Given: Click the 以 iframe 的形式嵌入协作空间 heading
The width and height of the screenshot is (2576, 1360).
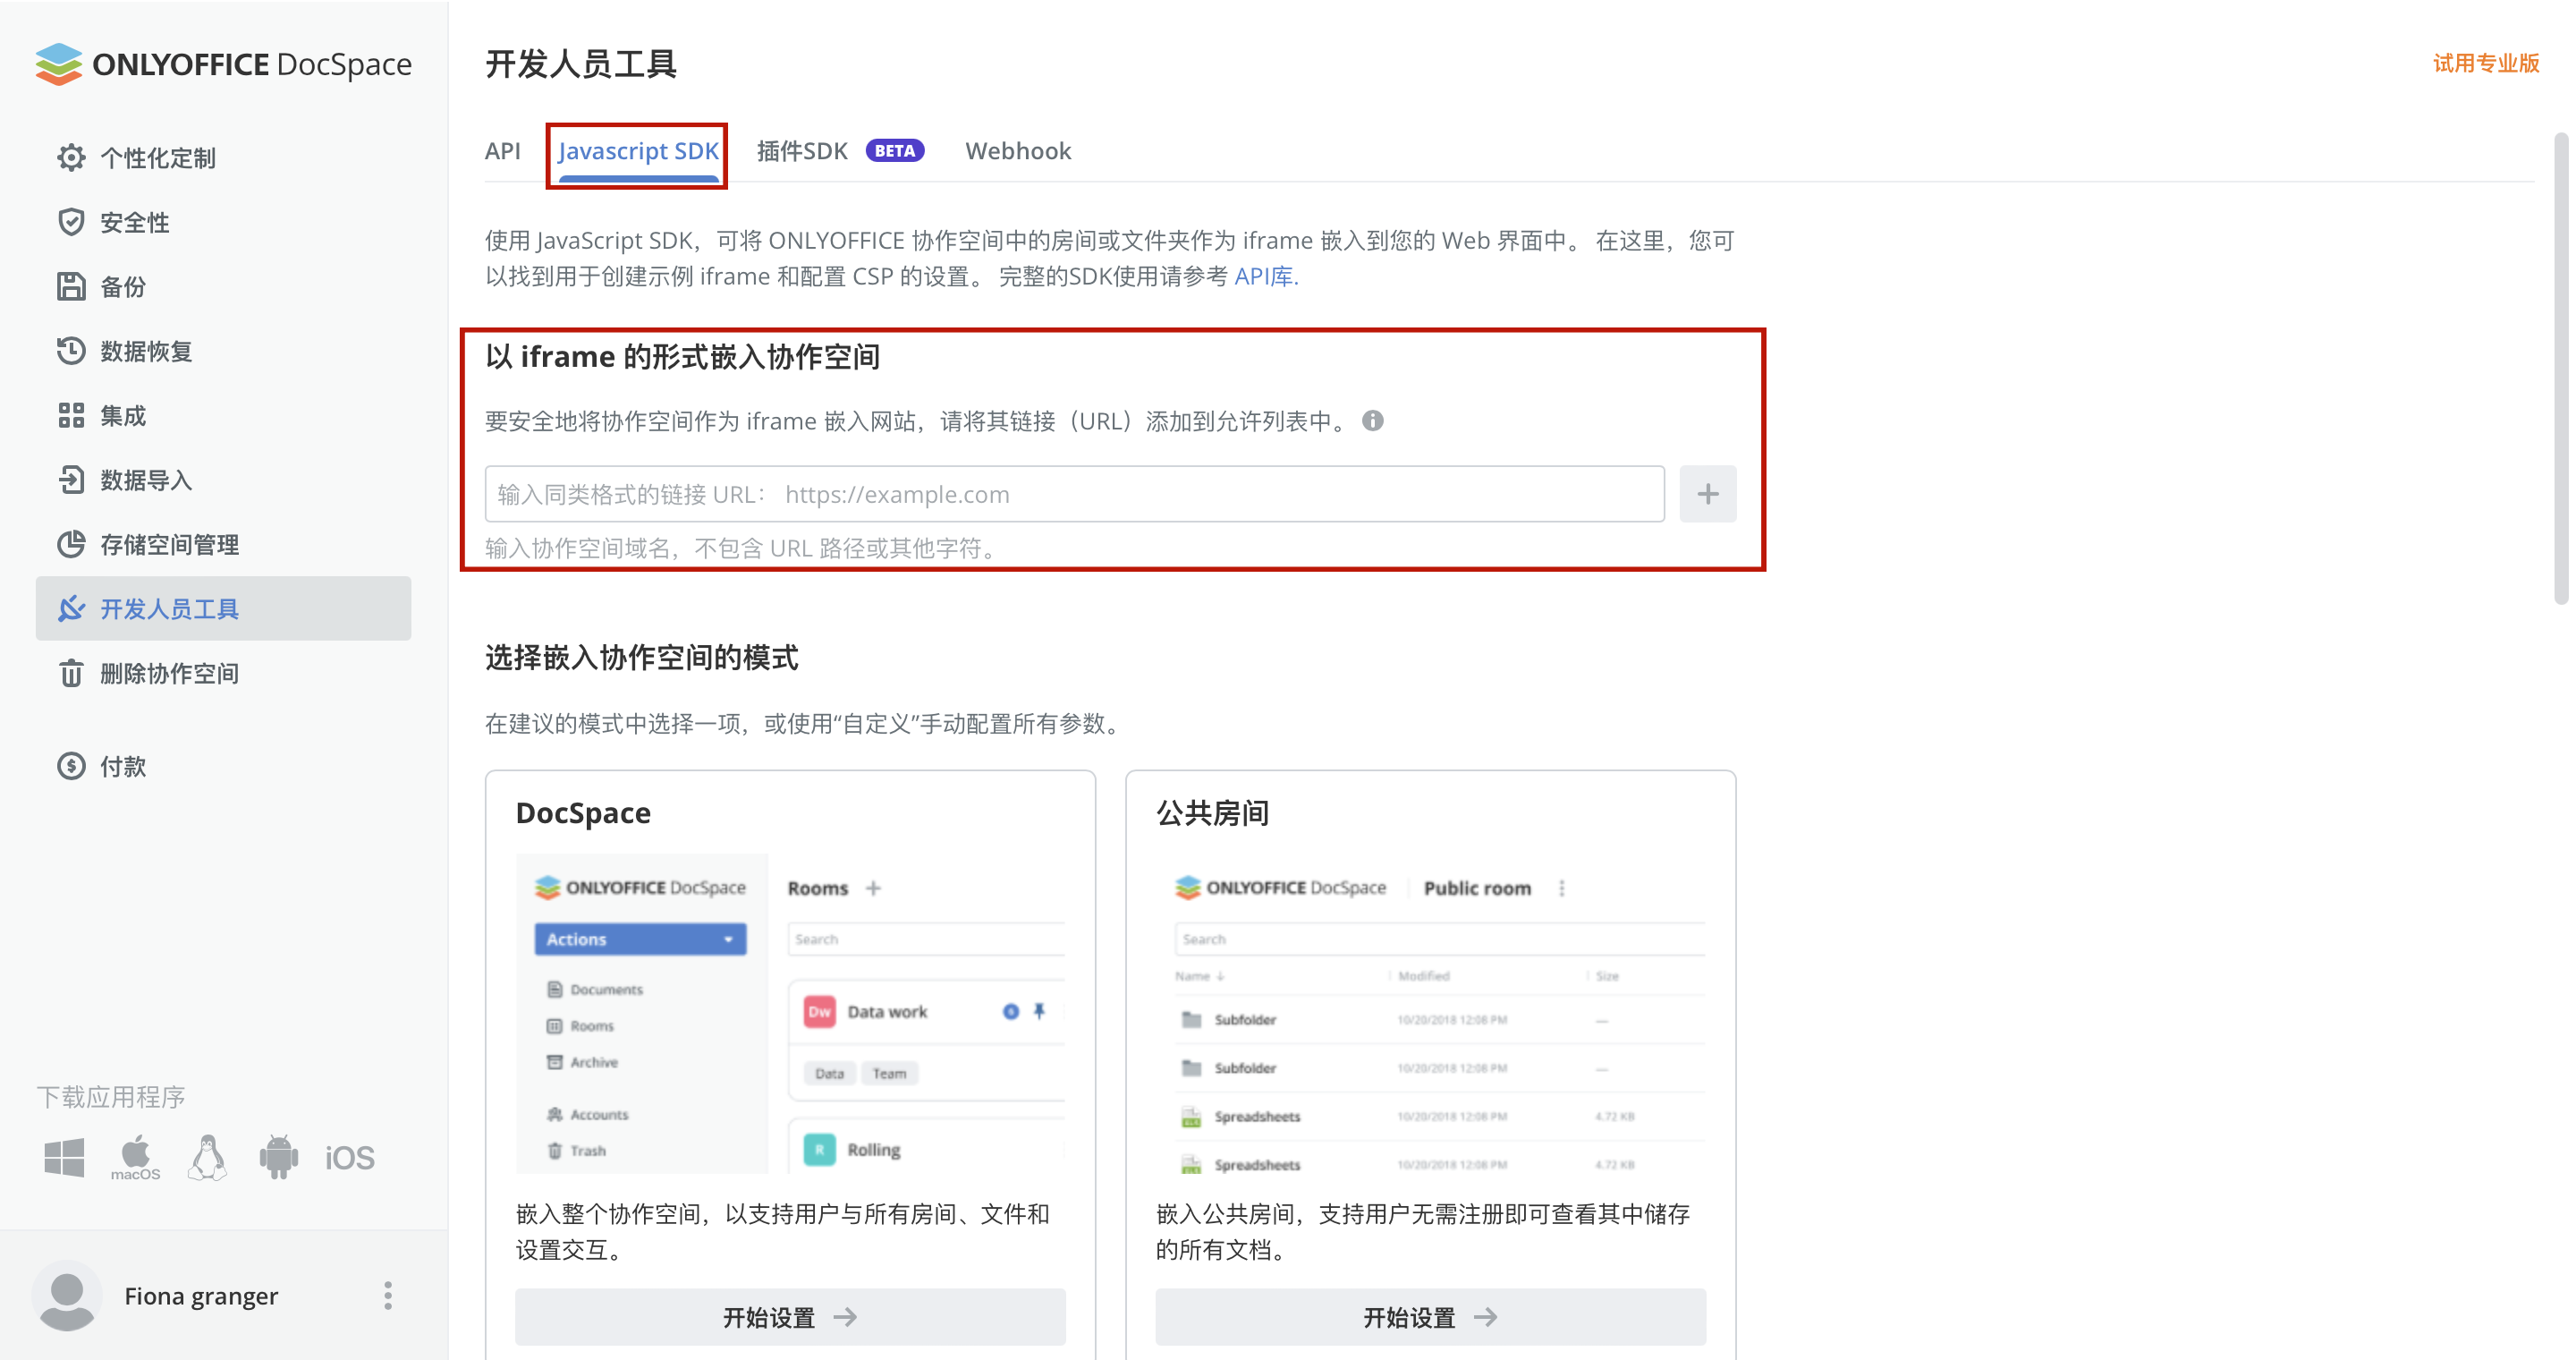Looking at the screenshot, I should [x=683, y=357].
